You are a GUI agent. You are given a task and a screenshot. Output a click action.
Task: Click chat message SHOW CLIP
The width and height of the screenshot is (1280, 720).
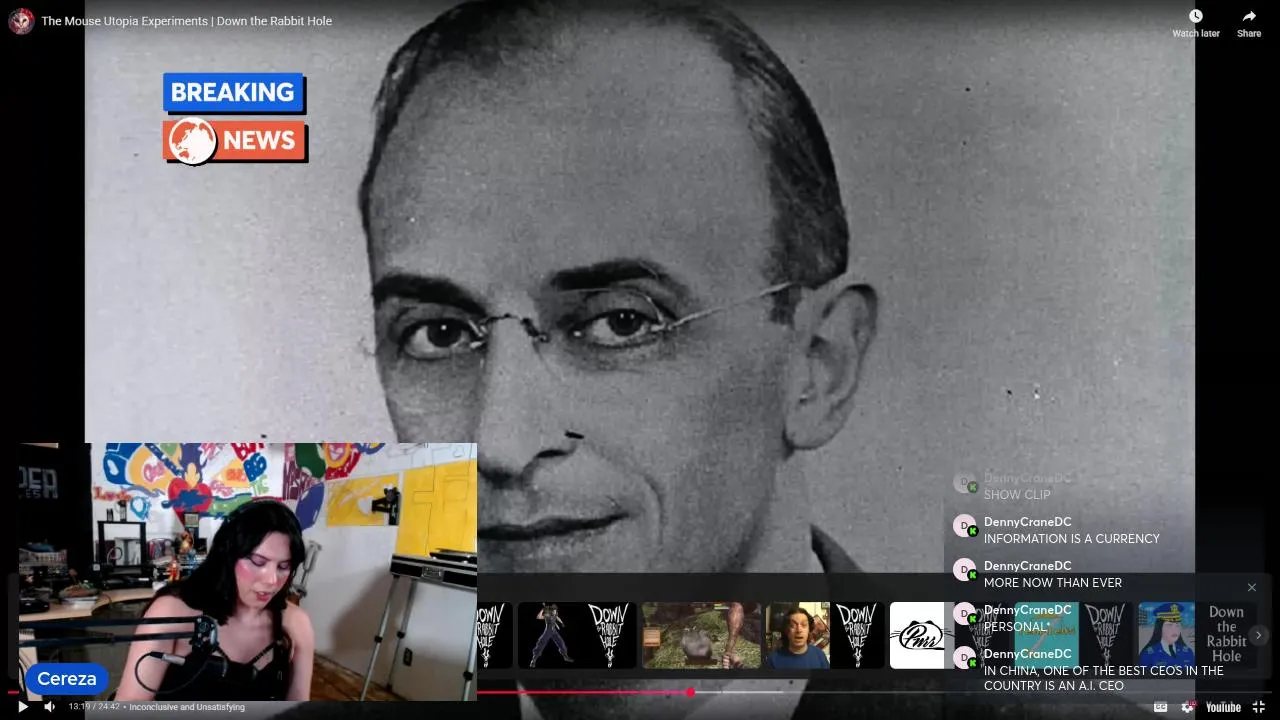(x=1017, y=495)
